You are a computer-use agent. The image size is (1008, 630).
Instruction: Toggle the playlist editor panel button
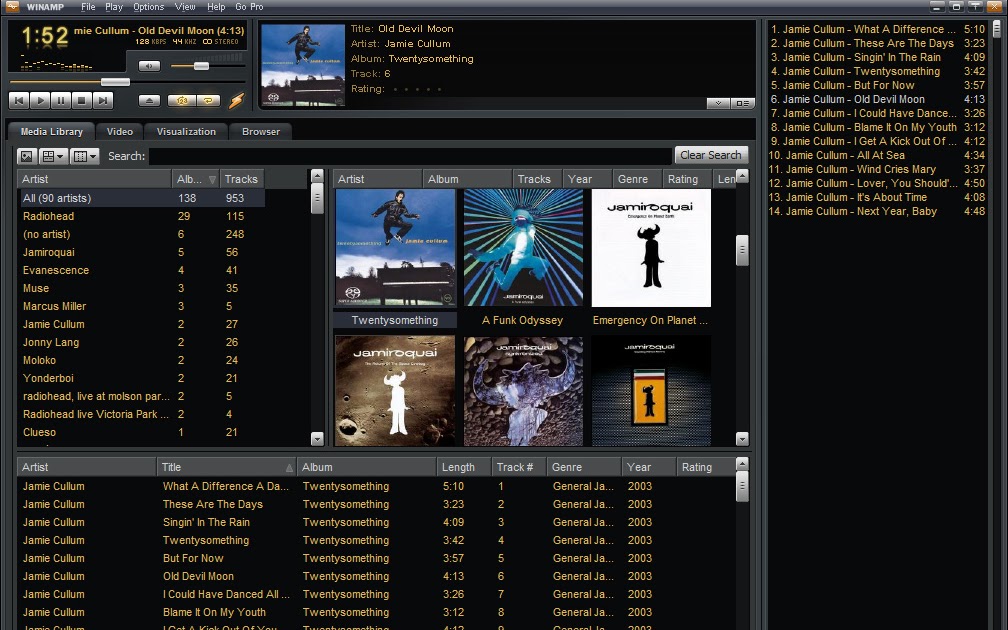tap(742, 104)
